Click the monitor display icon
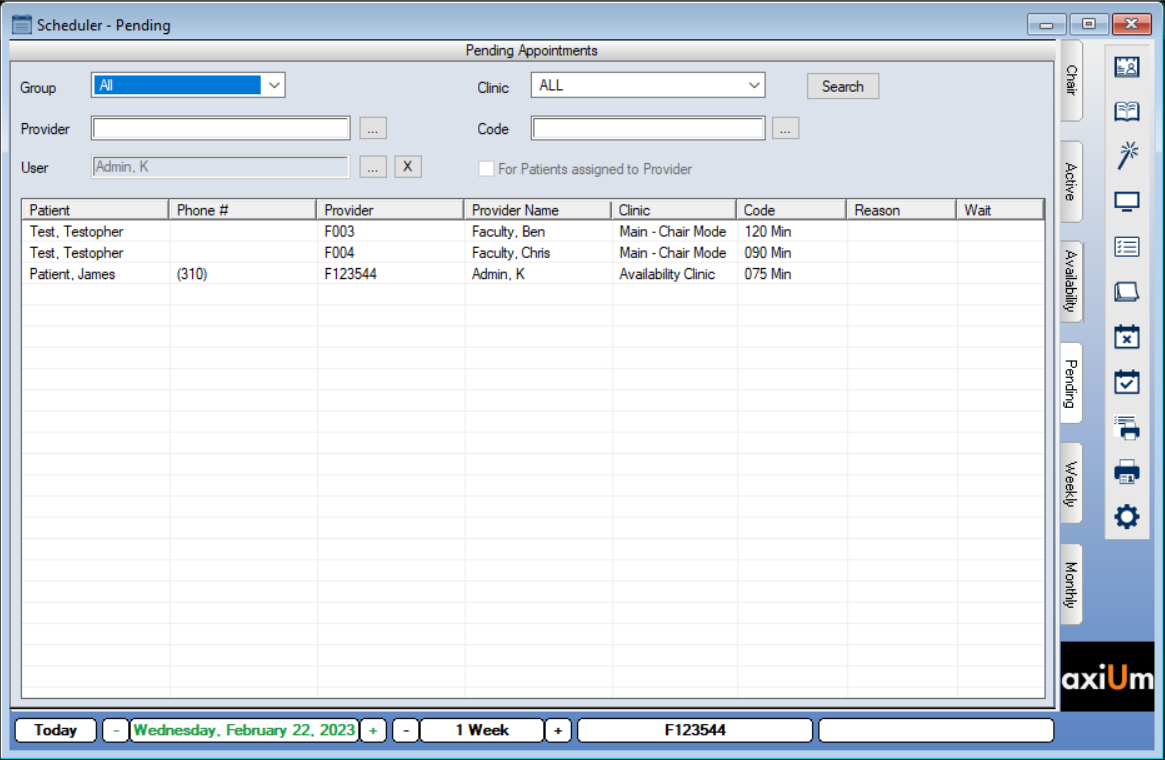The image size is (1165, 760). 1126,201
